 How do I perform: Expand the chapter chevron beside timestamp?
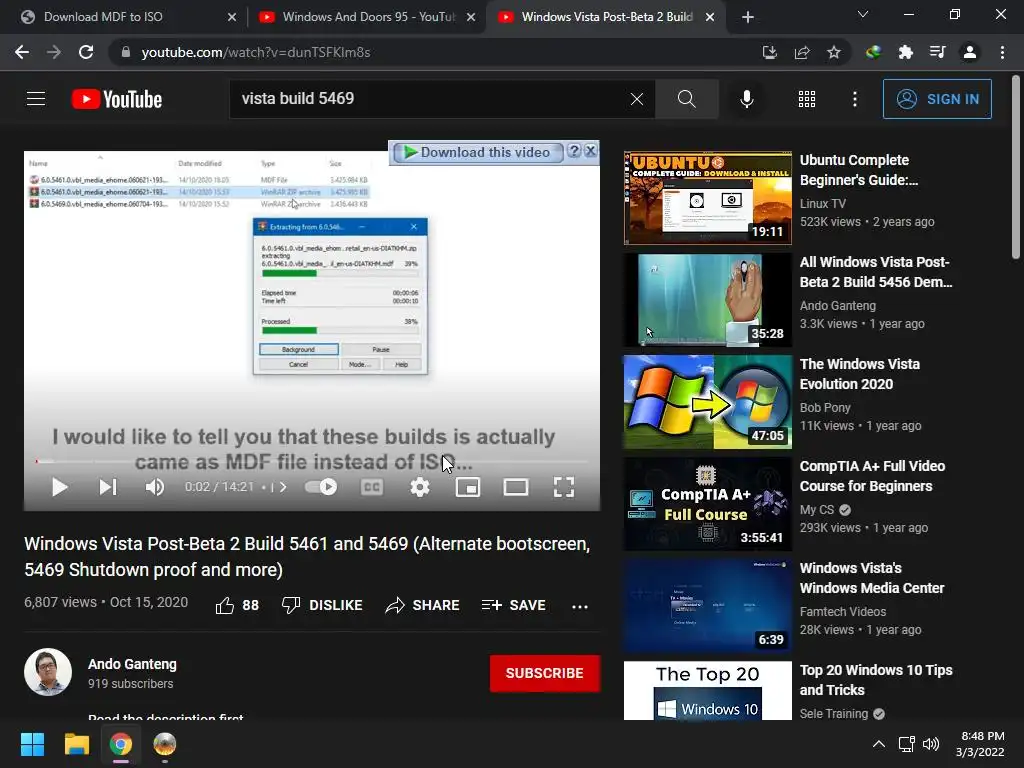click(x=283, y=487)
